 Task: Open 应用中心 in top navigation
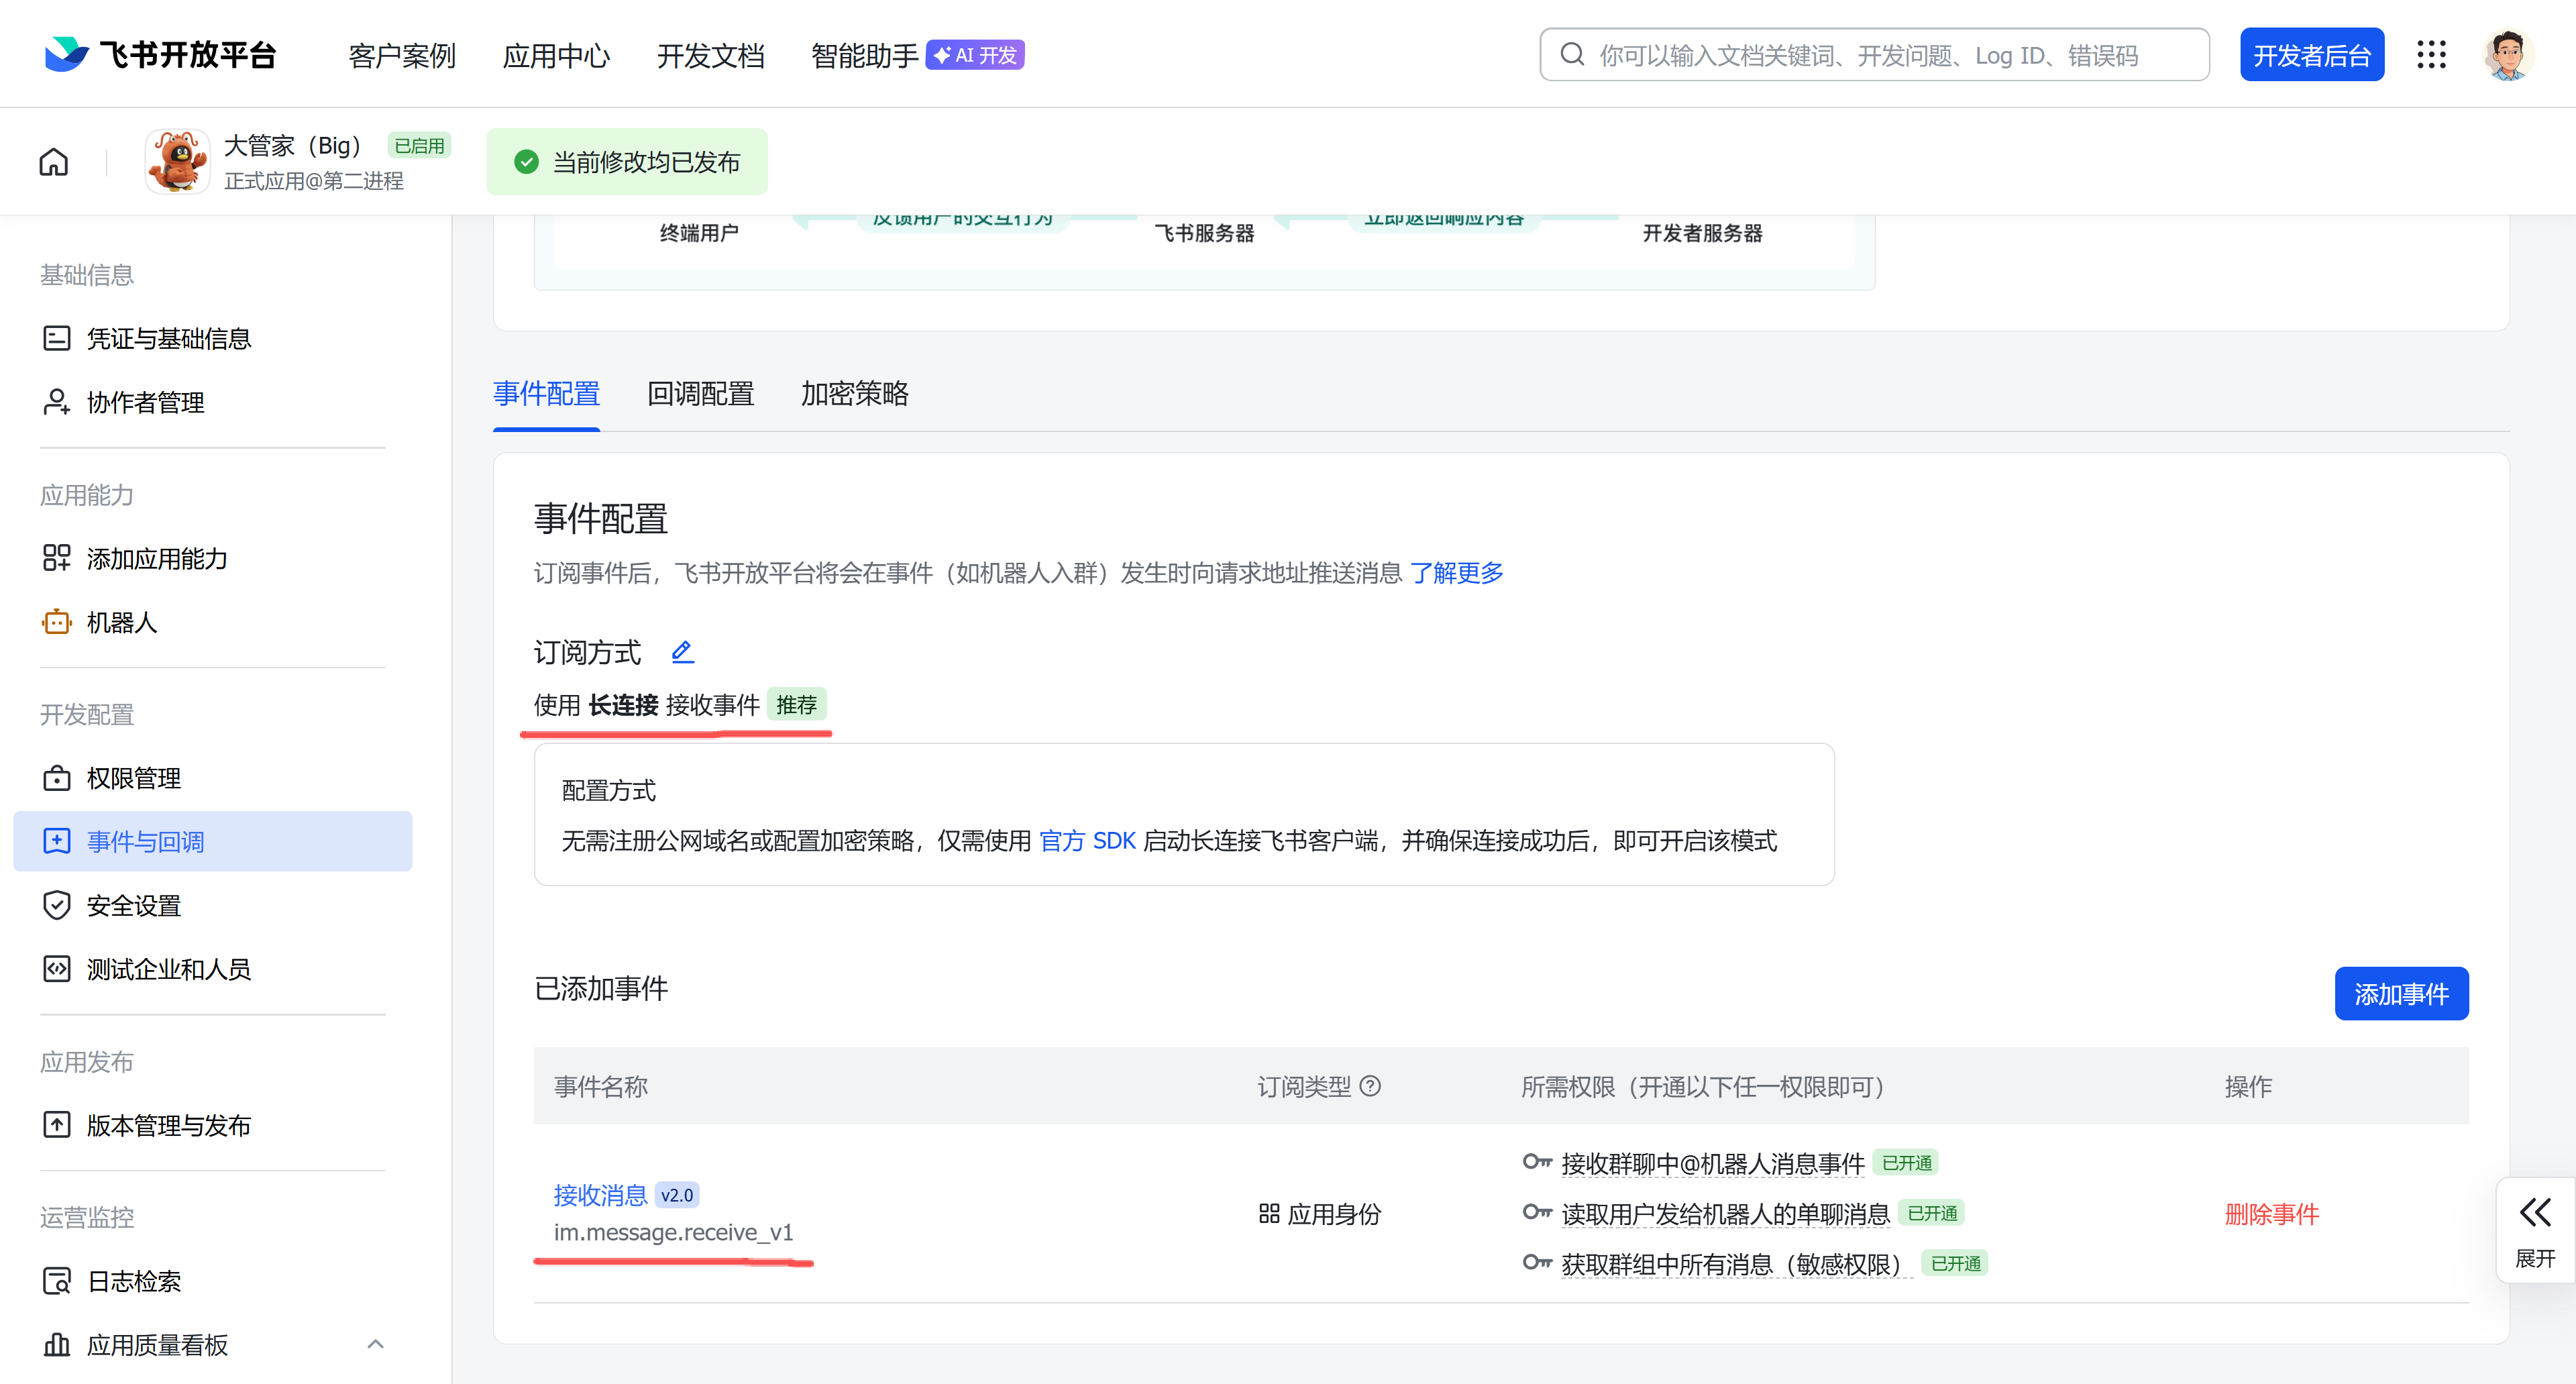pos(557,55)
